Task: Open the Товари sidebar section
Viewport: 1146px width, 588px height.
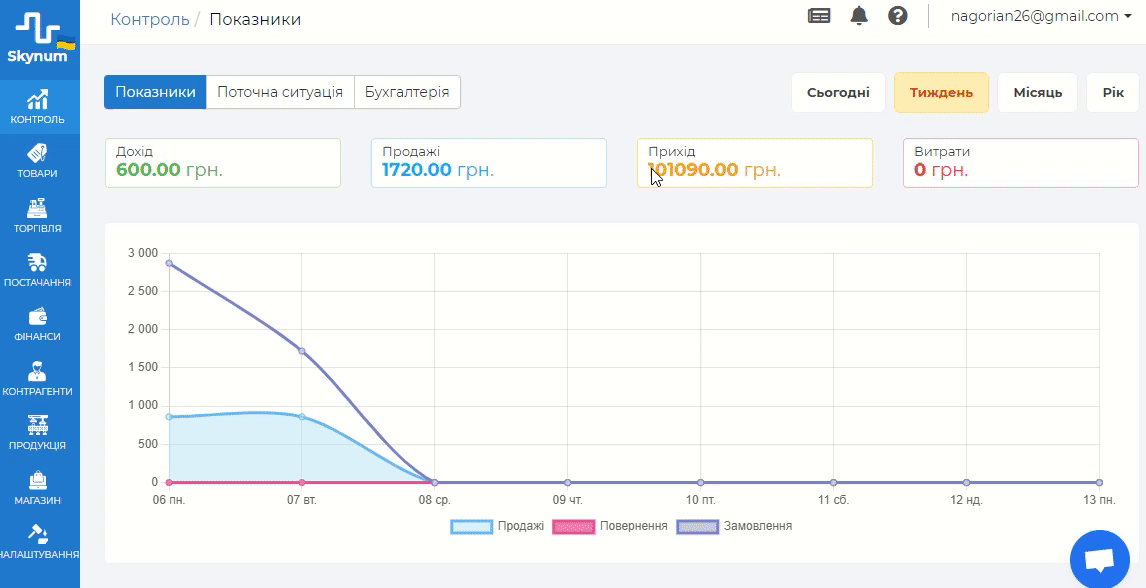Action: point(38,162)
